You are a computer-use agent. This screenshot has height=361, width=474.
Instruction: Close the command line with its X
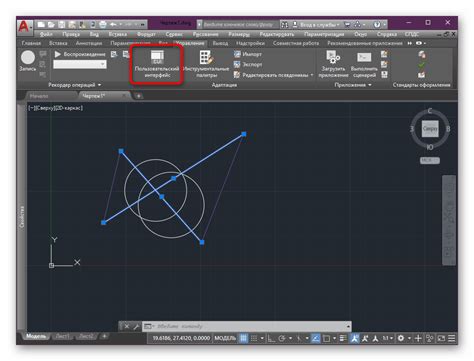click(x=127, y=326)
